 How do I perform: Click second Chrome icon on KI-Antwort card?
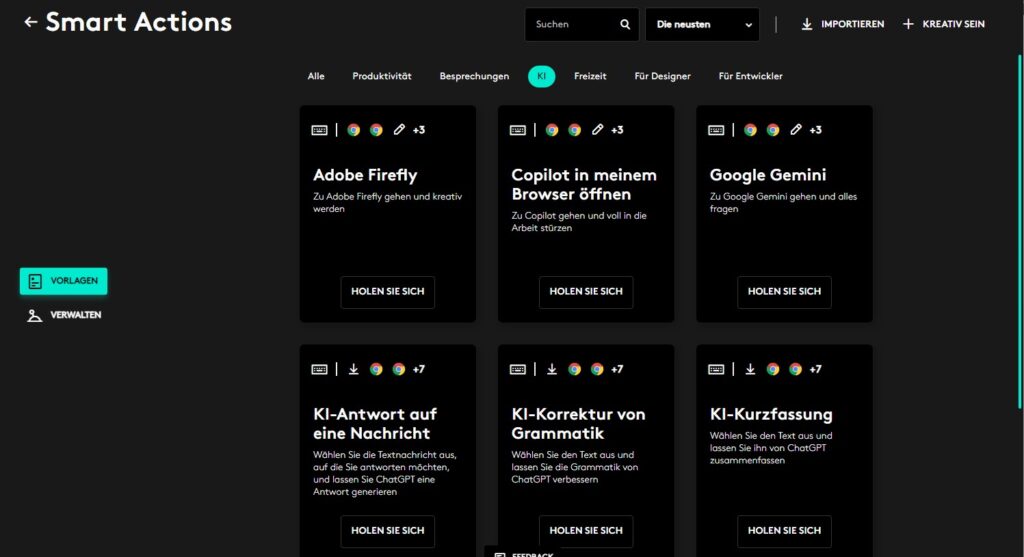tap(398, 370)
